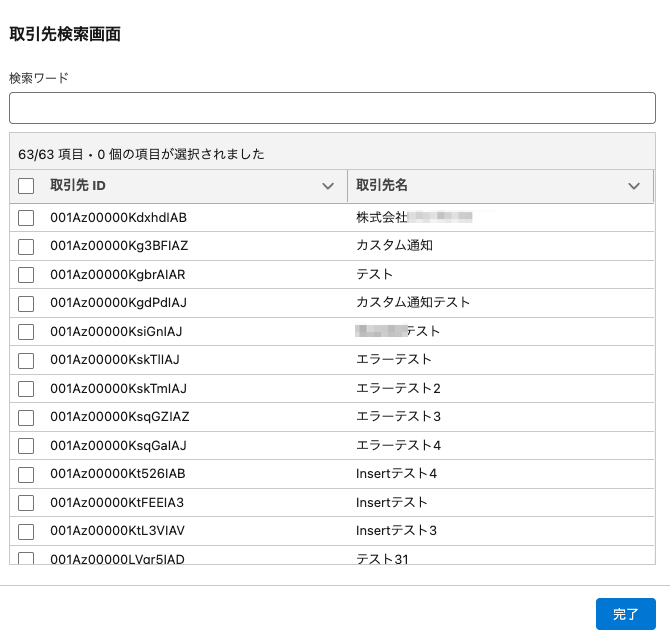The height and width of the screenshot is (643, 670).
Task: Select checkbox for カスタム通知 row
Action: (26, 246)
